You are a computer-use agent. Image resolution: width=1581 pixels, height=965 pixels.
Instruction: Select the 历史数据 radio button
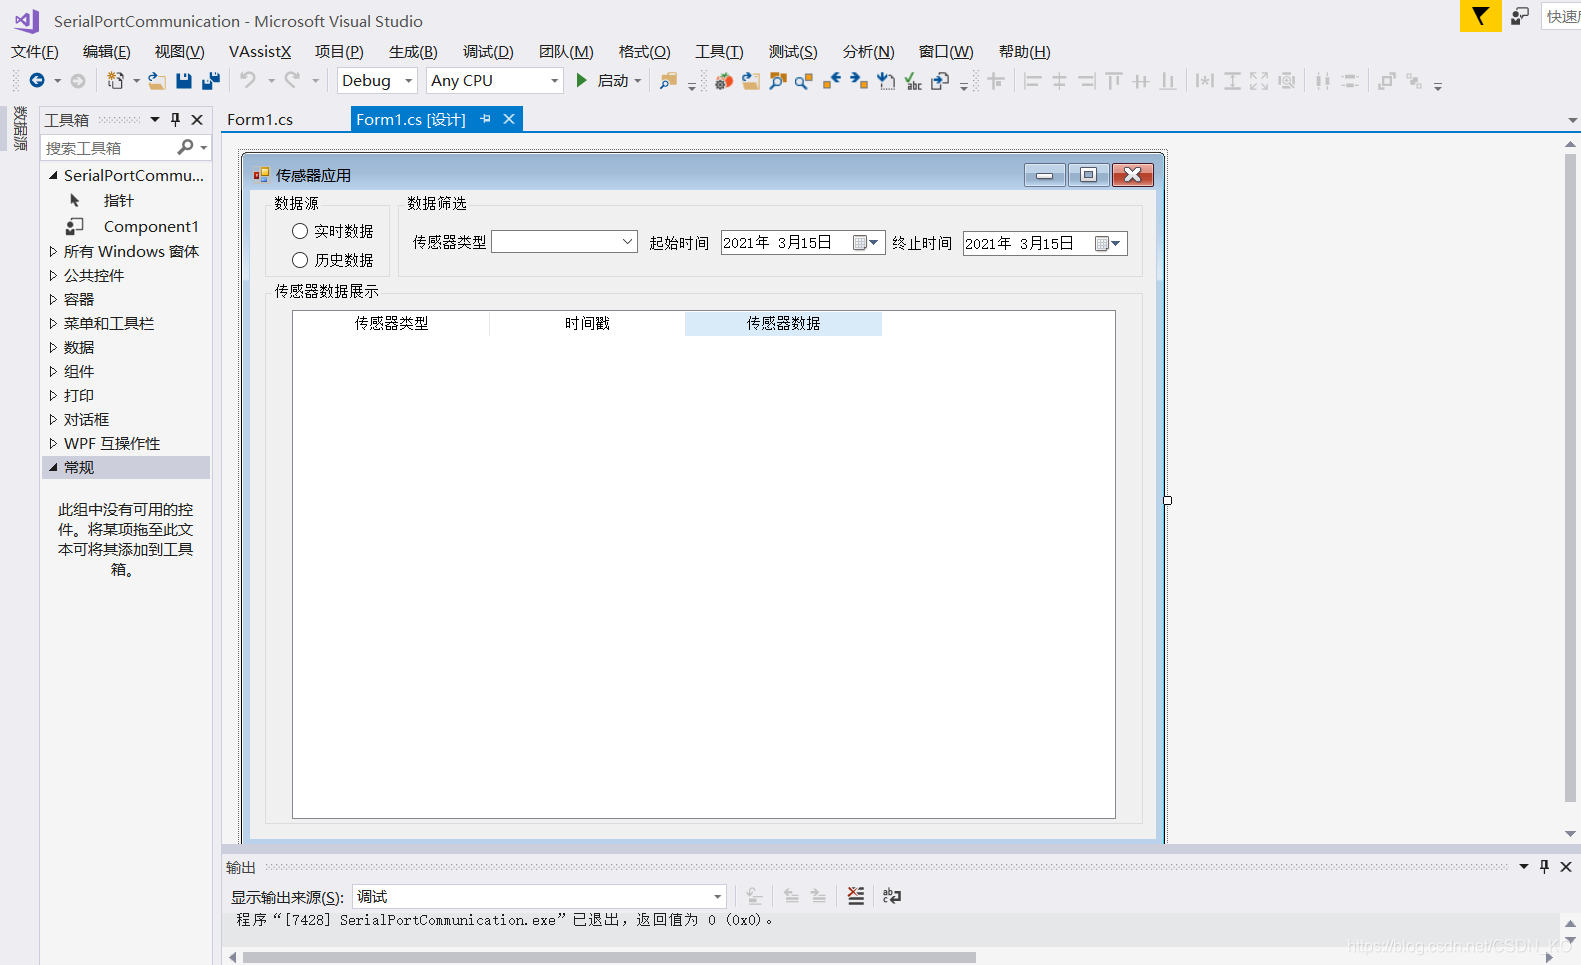[300, 260]
